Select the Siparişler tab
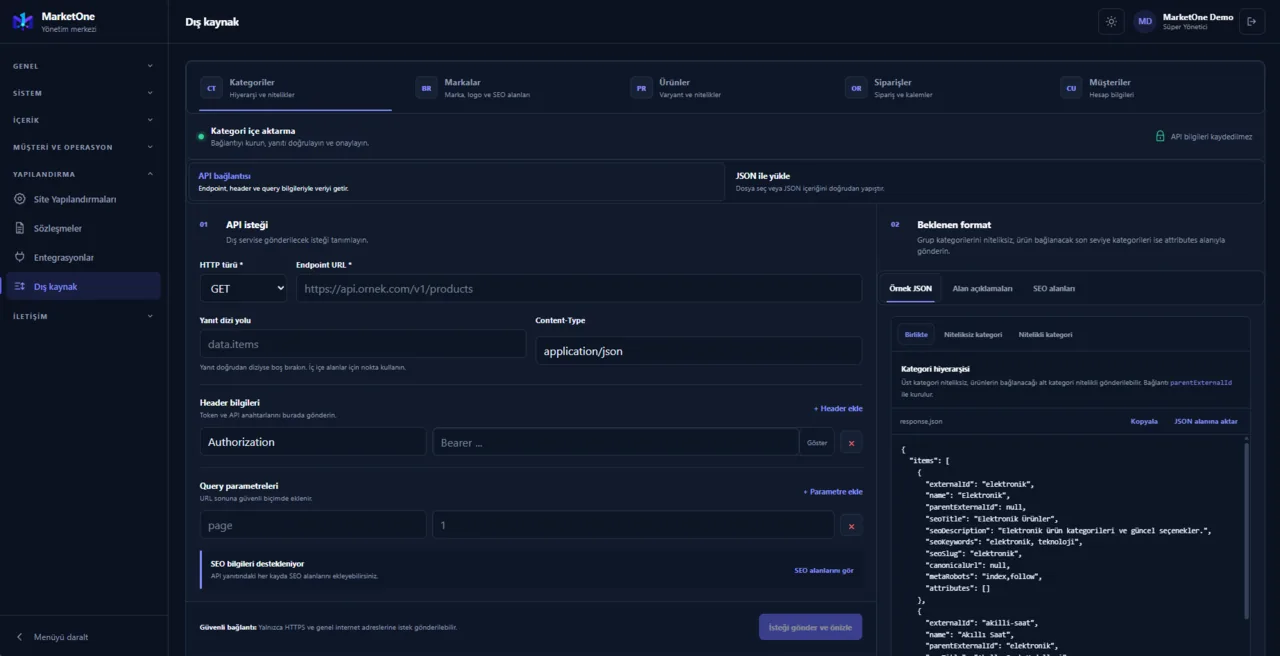Screen dimensions: 1280x656 coord(938,88)
